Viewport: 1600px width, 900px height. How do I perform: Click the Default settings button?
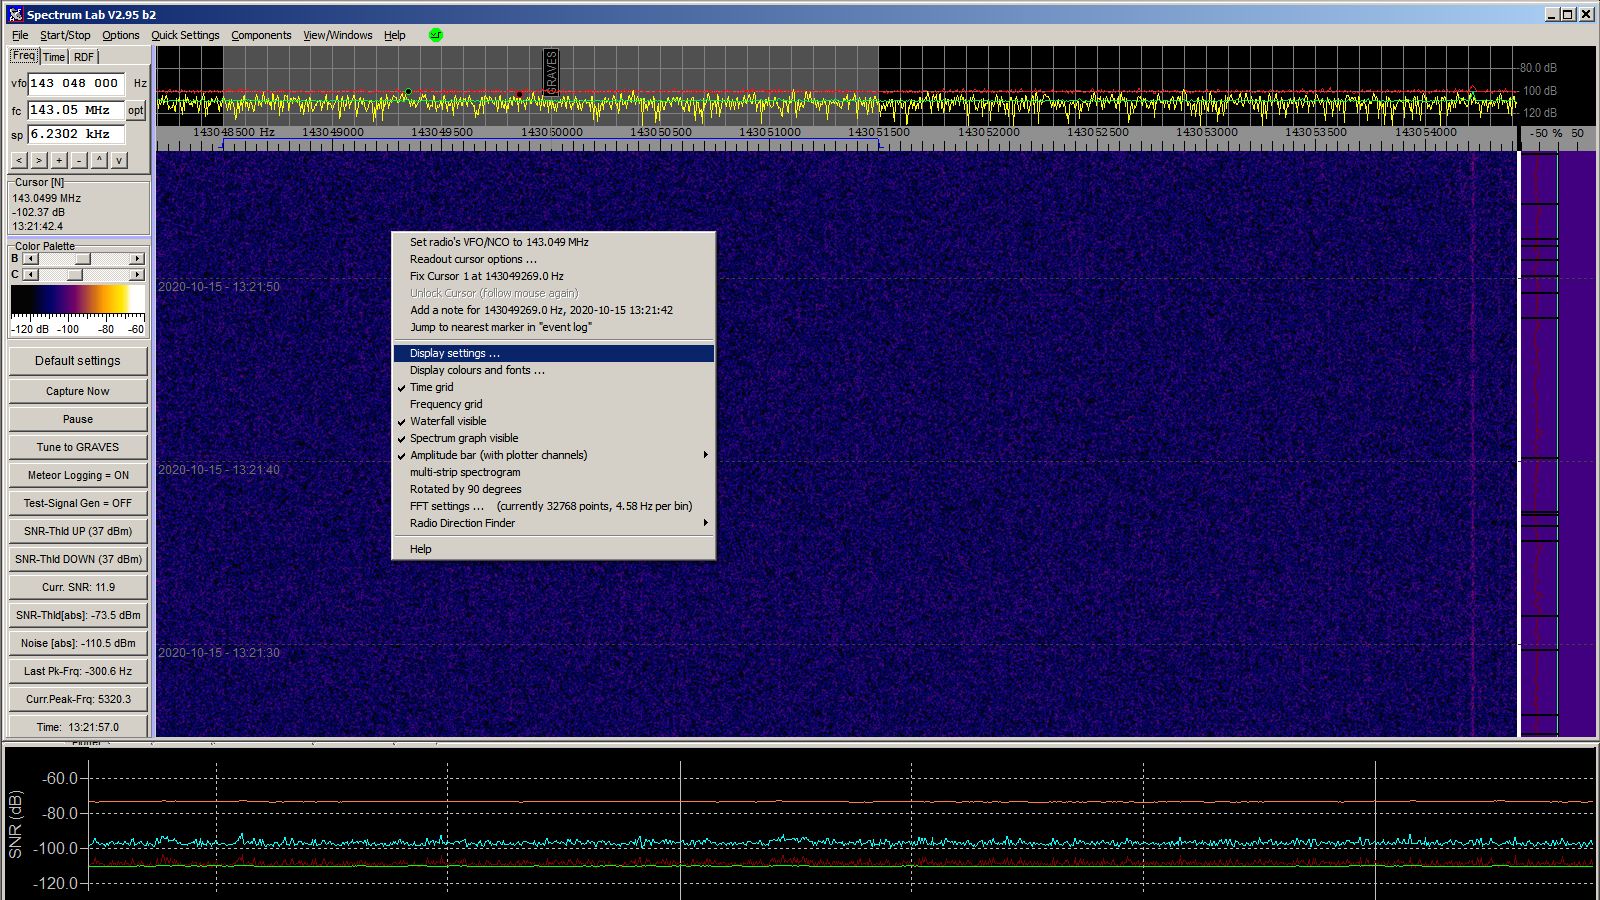78,361
